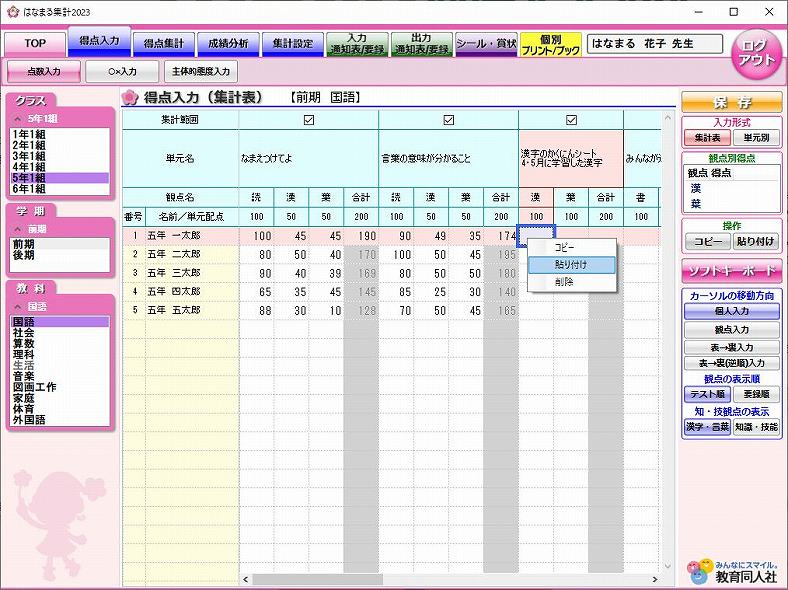
Task: Click vertical scrollbar down arrow
Action: click(x=668, y=566)
